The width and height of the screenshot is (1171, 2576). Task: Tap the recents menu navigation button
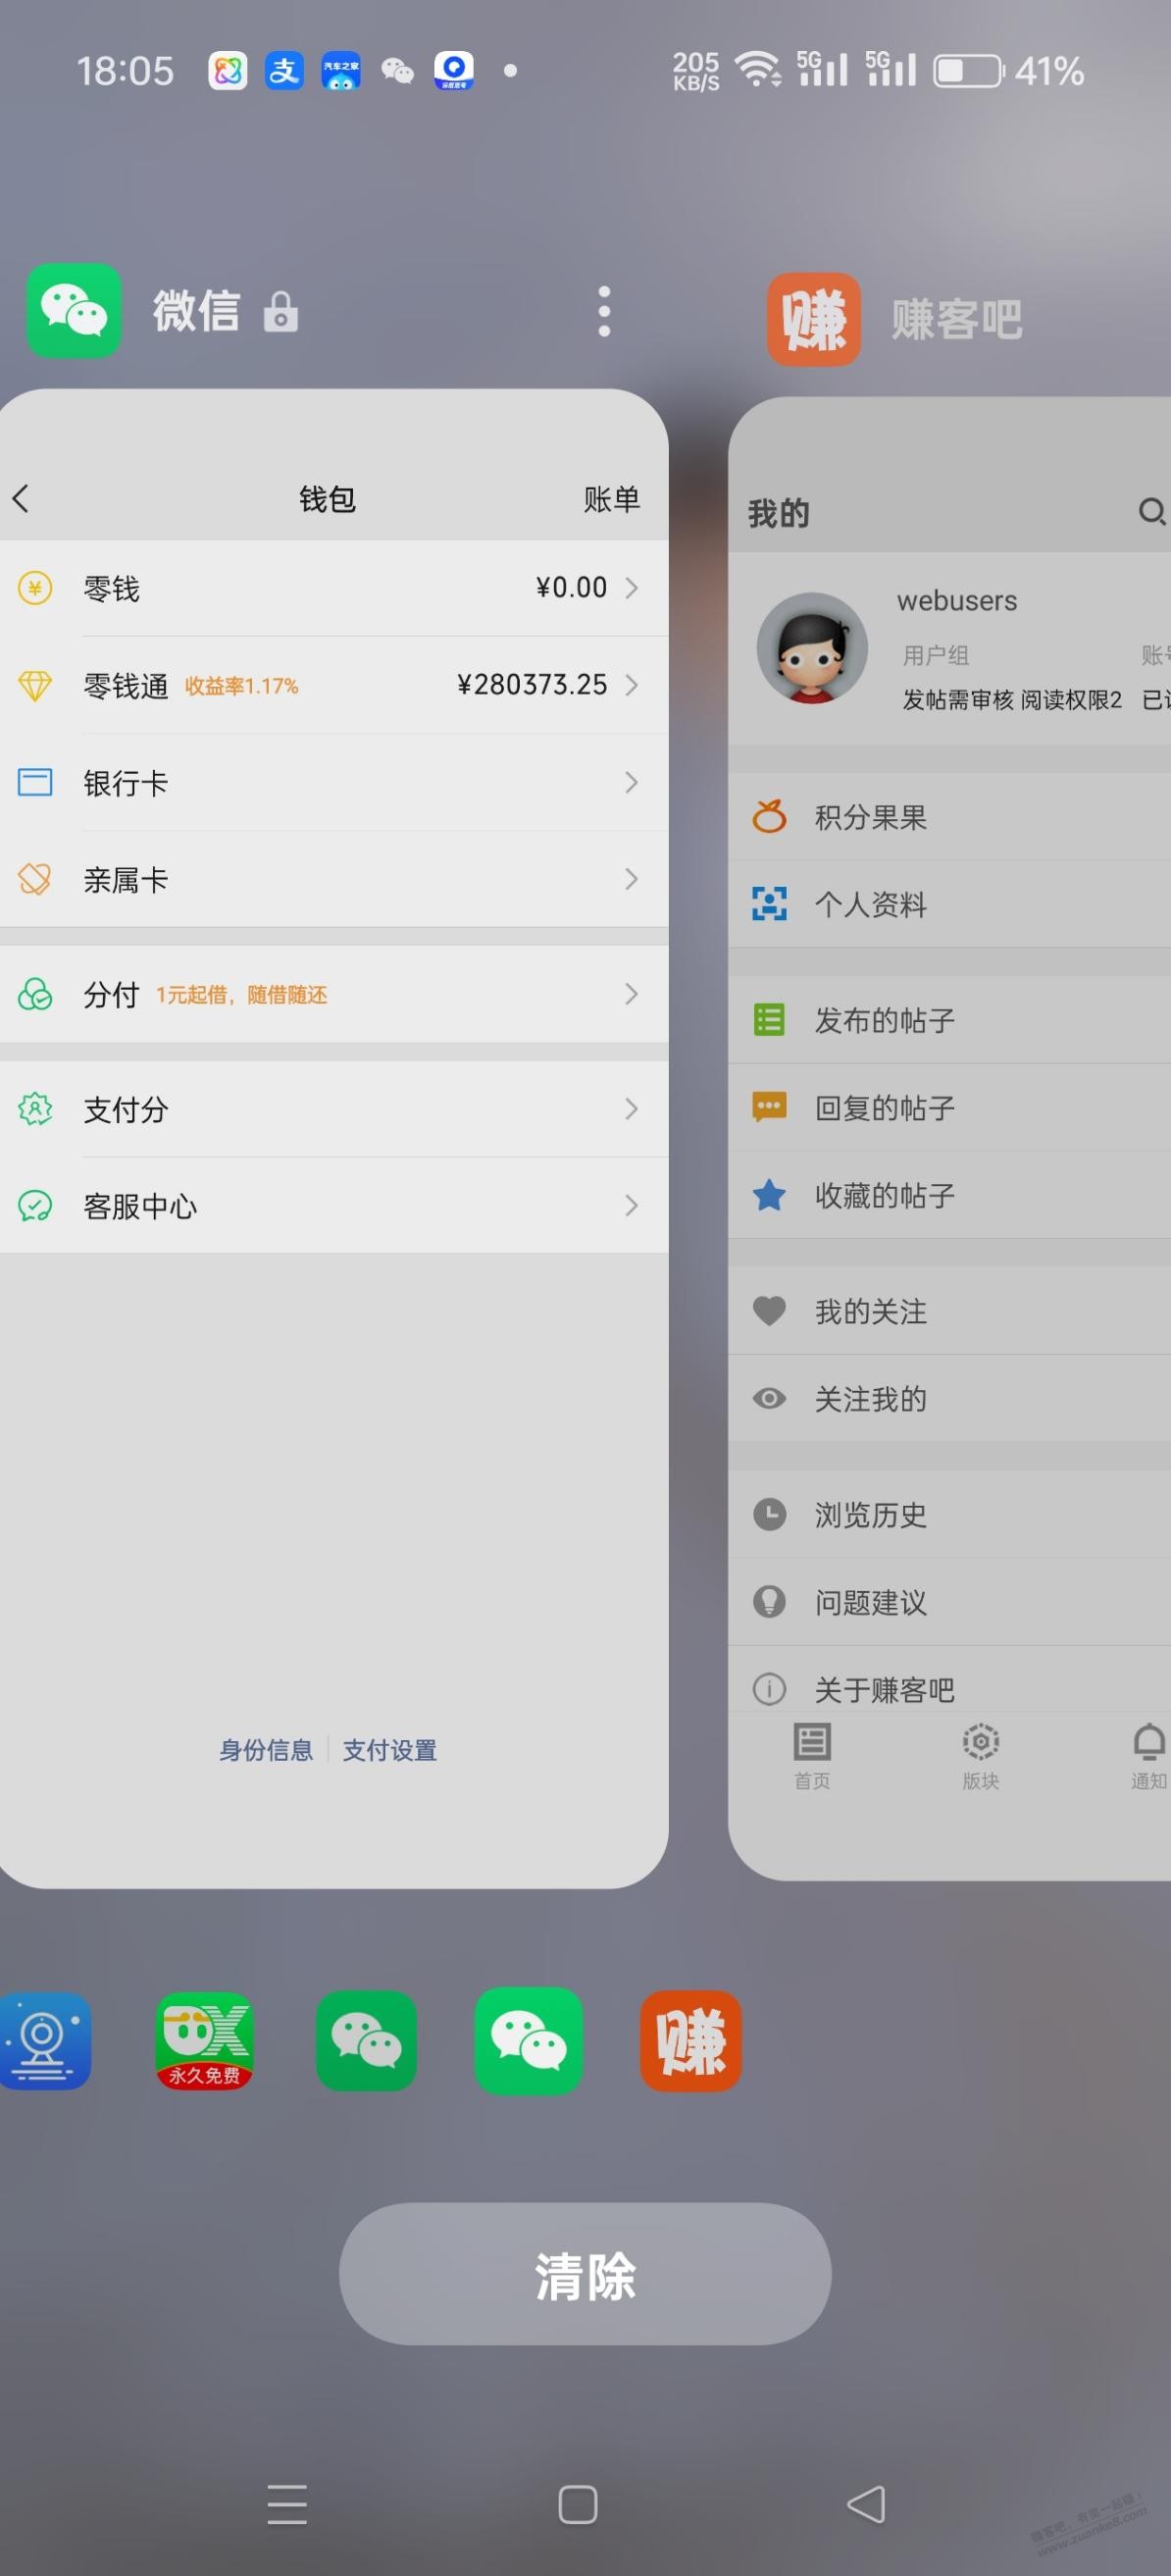pyautogui.click(x=287, y=2504)
